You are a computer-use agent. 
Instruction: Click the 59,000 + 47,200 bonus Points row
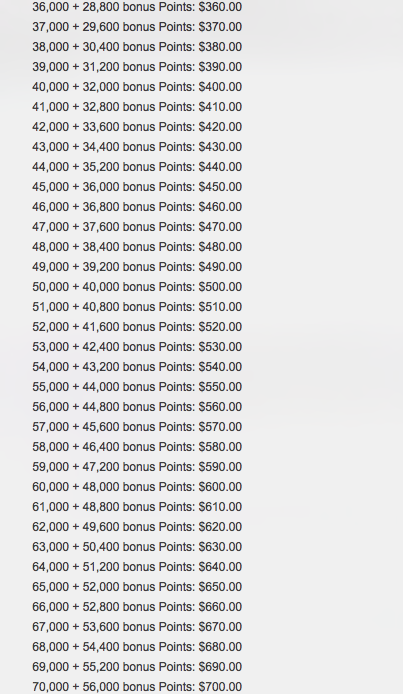137,467
